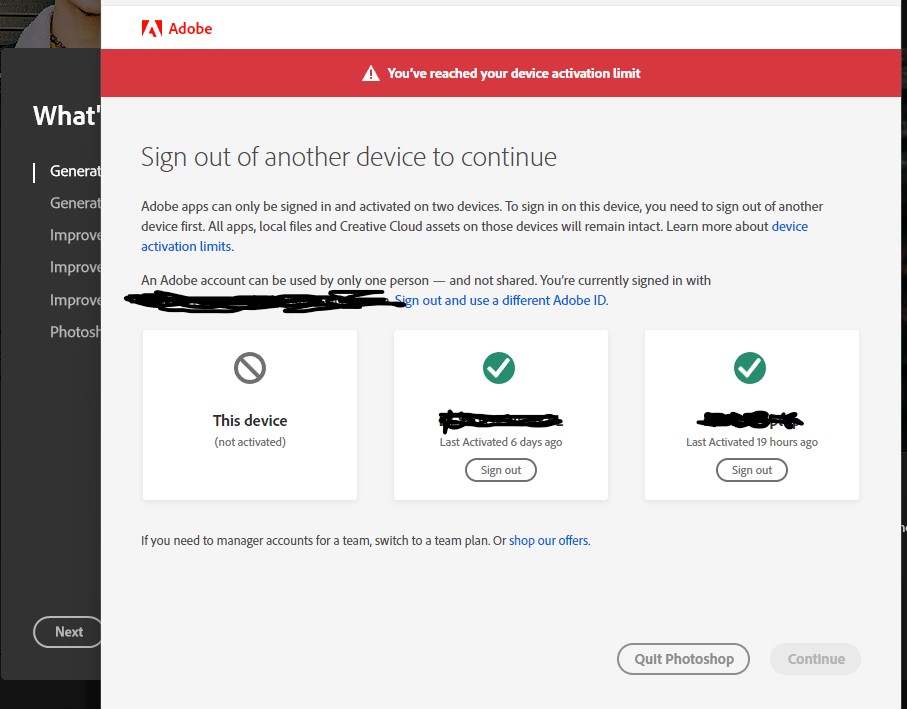Sign out the device last activated 19 hours ago
The image size is (907, 709).
(751, 469)
